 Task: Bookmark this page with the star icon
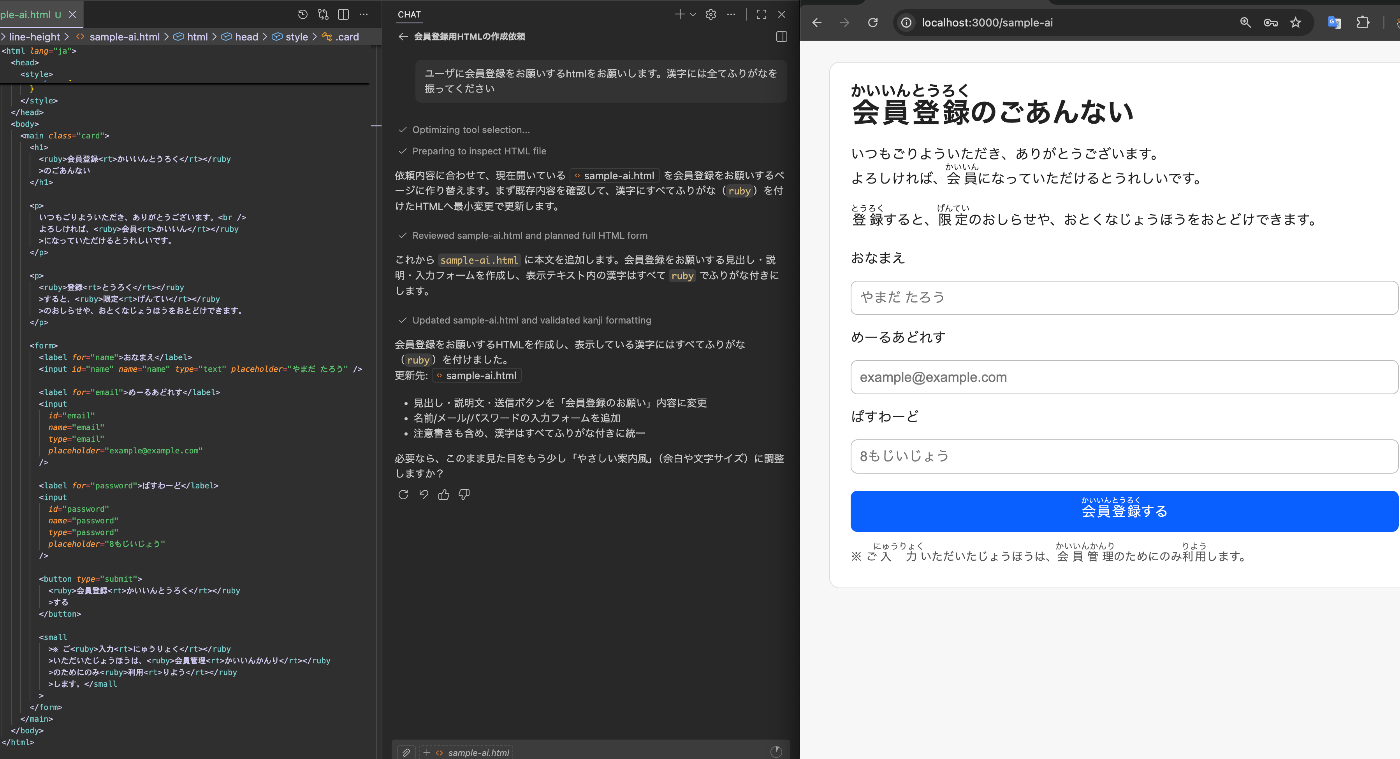coord(1296,22)
